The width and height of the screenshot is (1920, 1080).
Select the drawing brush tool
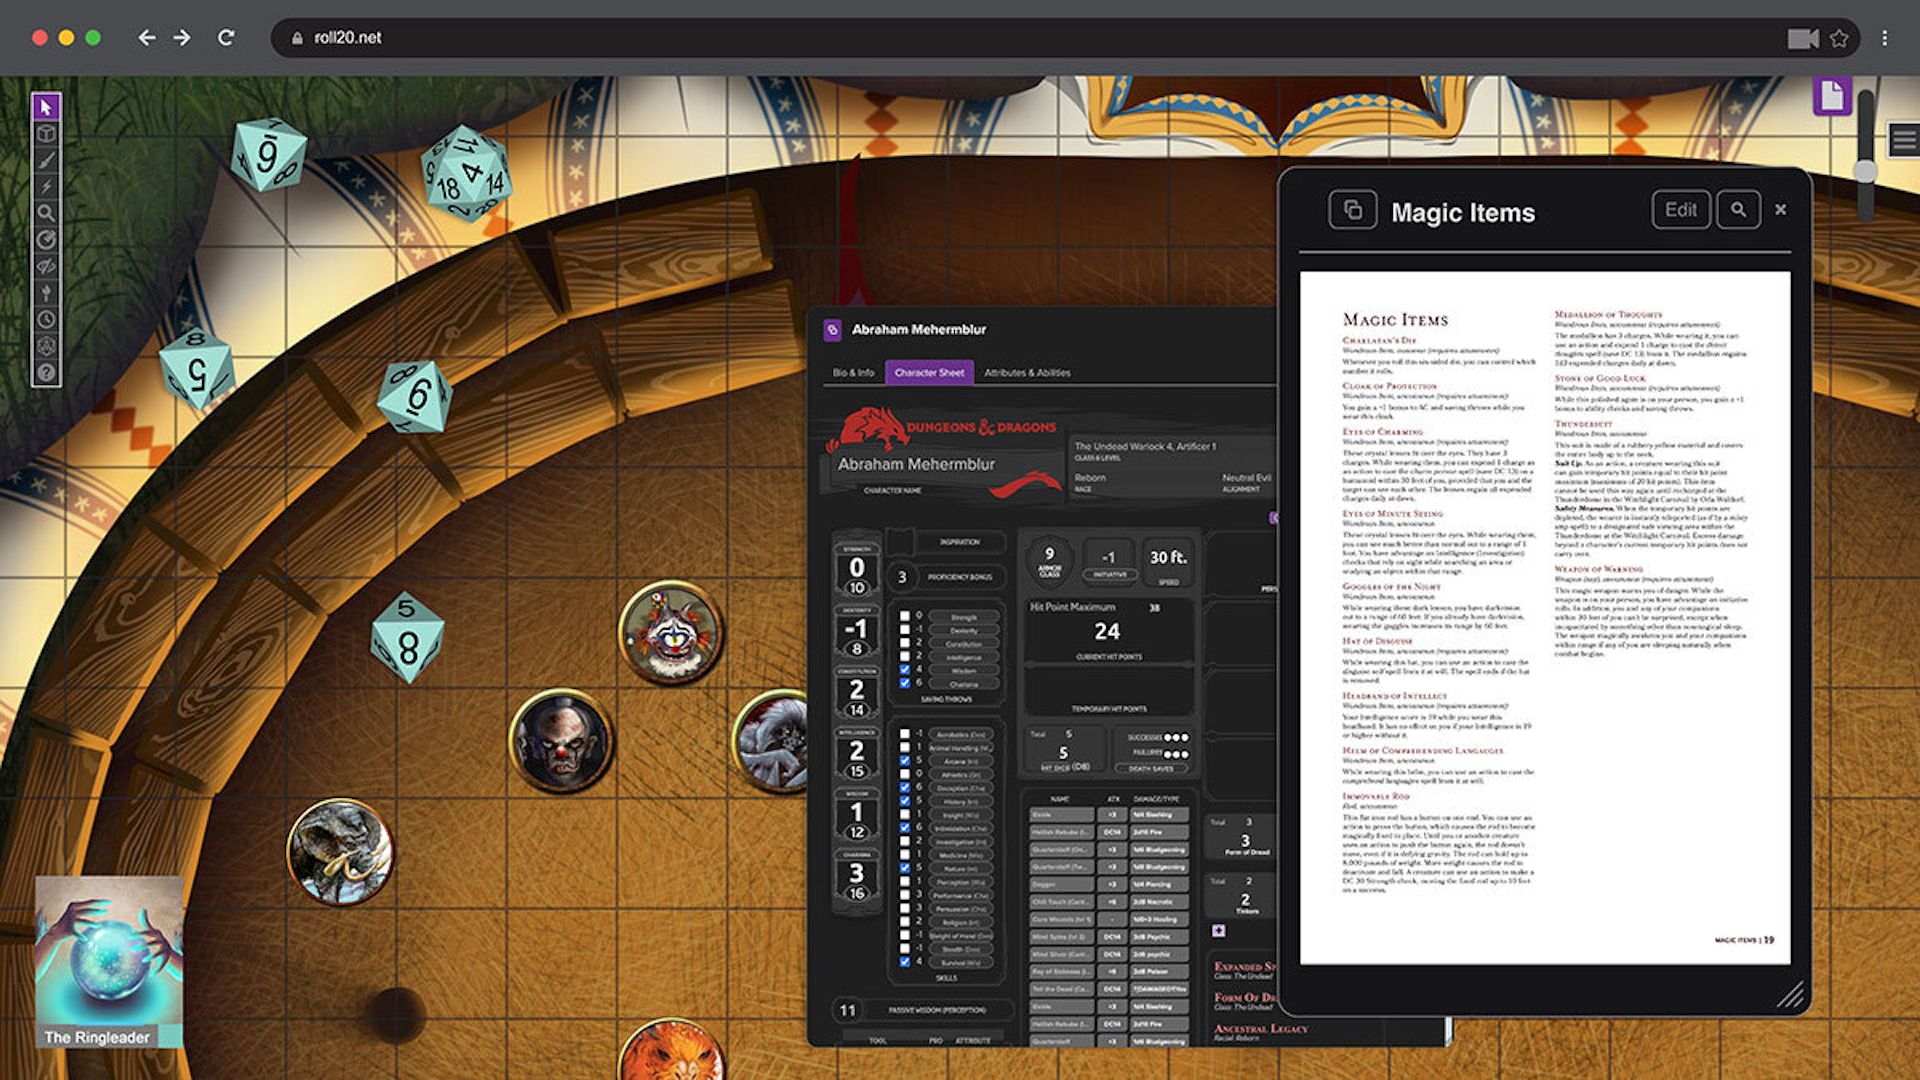coord(47,160)
